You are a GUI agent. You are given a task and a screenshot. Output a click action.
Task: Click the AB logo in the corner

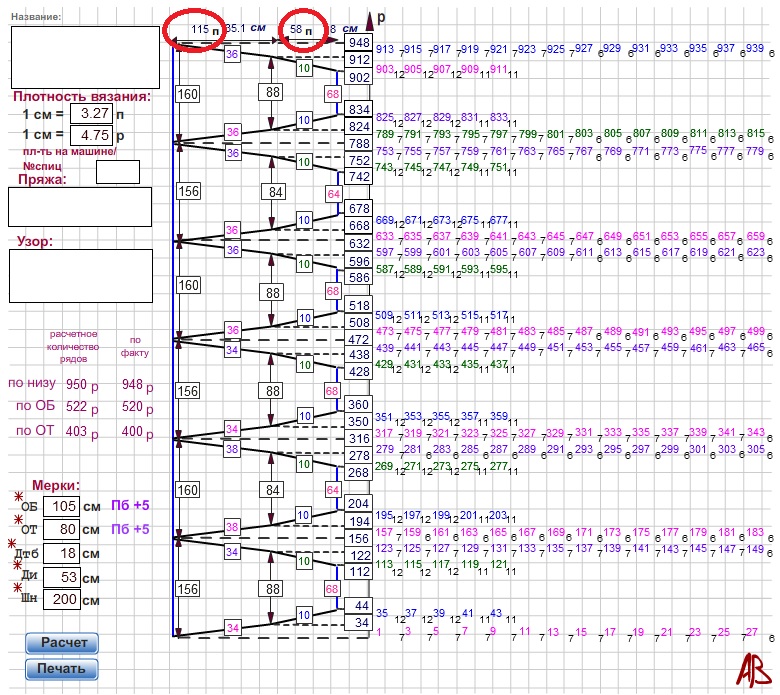(748, 668)
